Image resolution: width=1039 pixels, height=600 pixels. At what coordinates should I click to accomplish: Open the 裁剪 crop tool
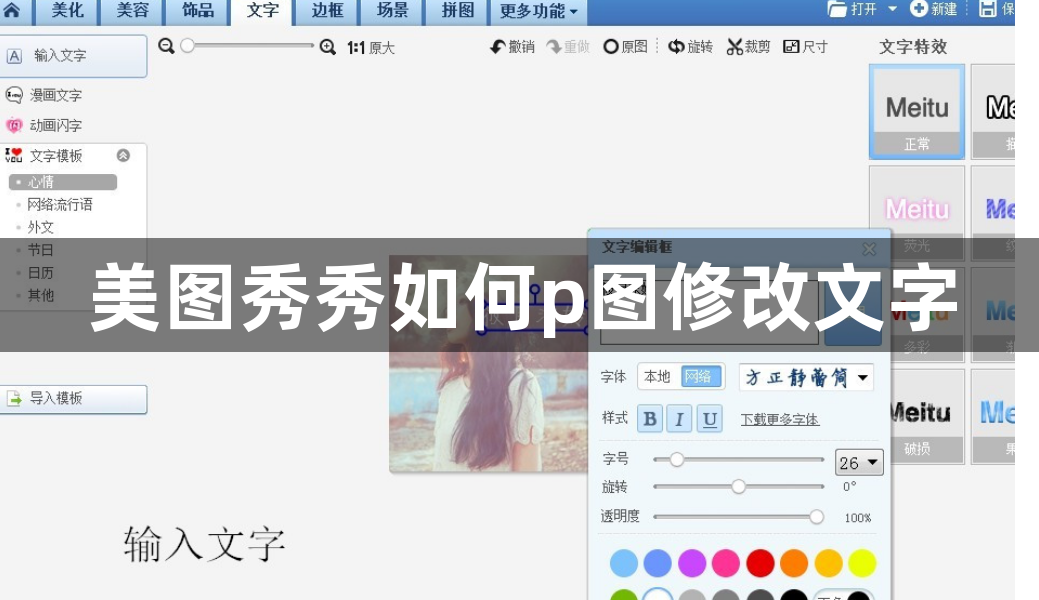click(750, 46)
